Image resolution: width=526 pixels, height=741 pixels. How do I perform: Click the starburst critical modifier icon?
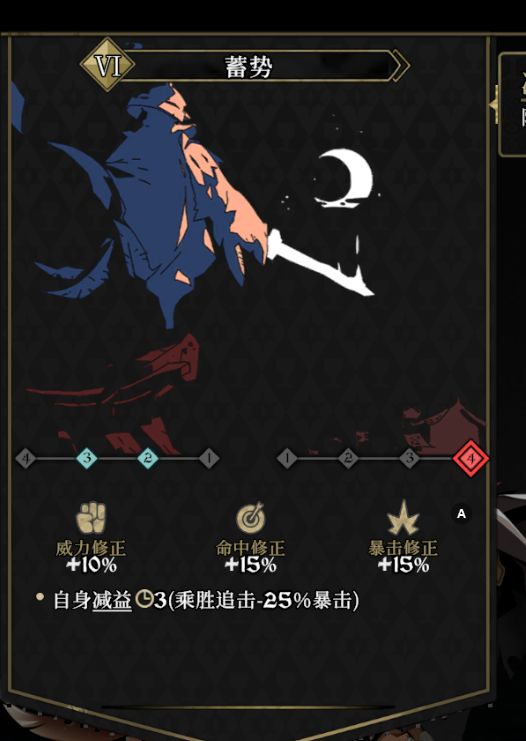[x=403, y=518]
